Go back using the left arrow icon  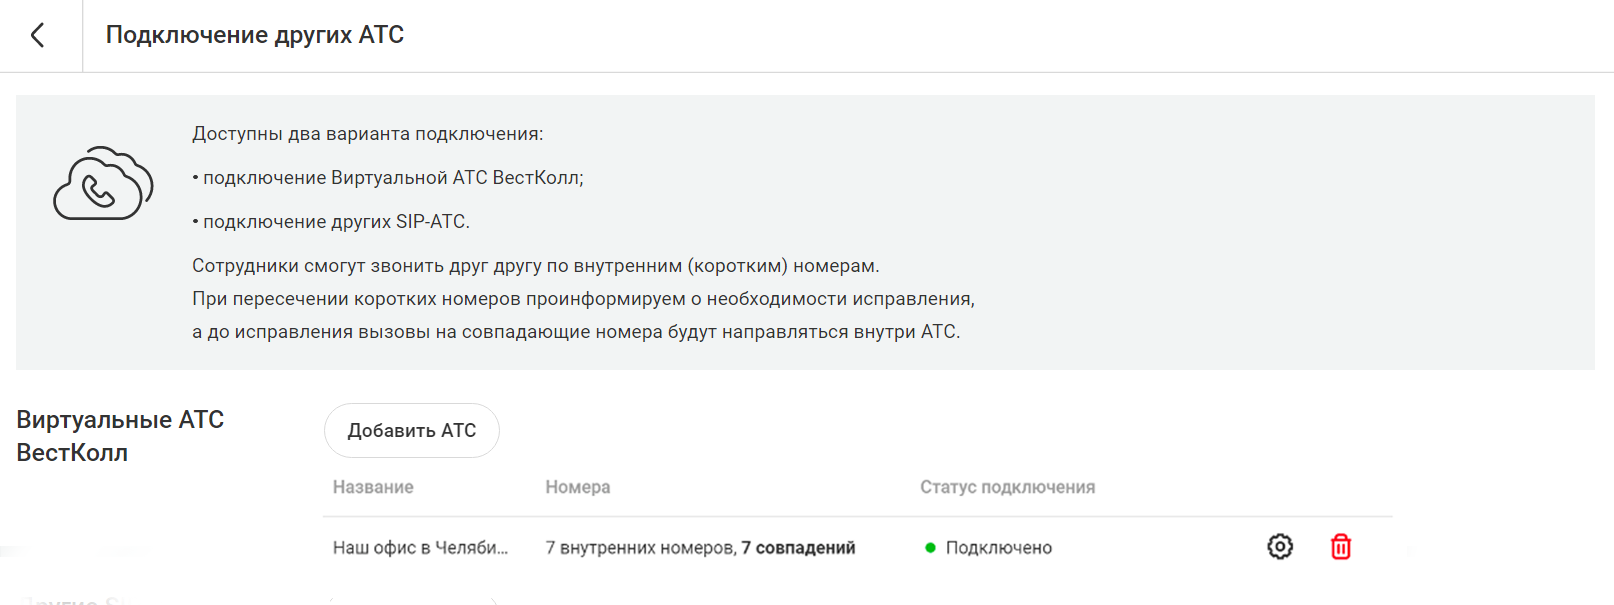[38, 35]
